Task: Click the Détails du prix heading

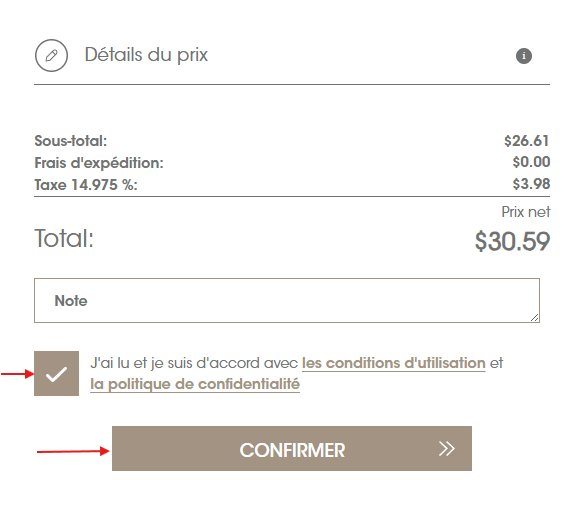Action: coord(146,55)
